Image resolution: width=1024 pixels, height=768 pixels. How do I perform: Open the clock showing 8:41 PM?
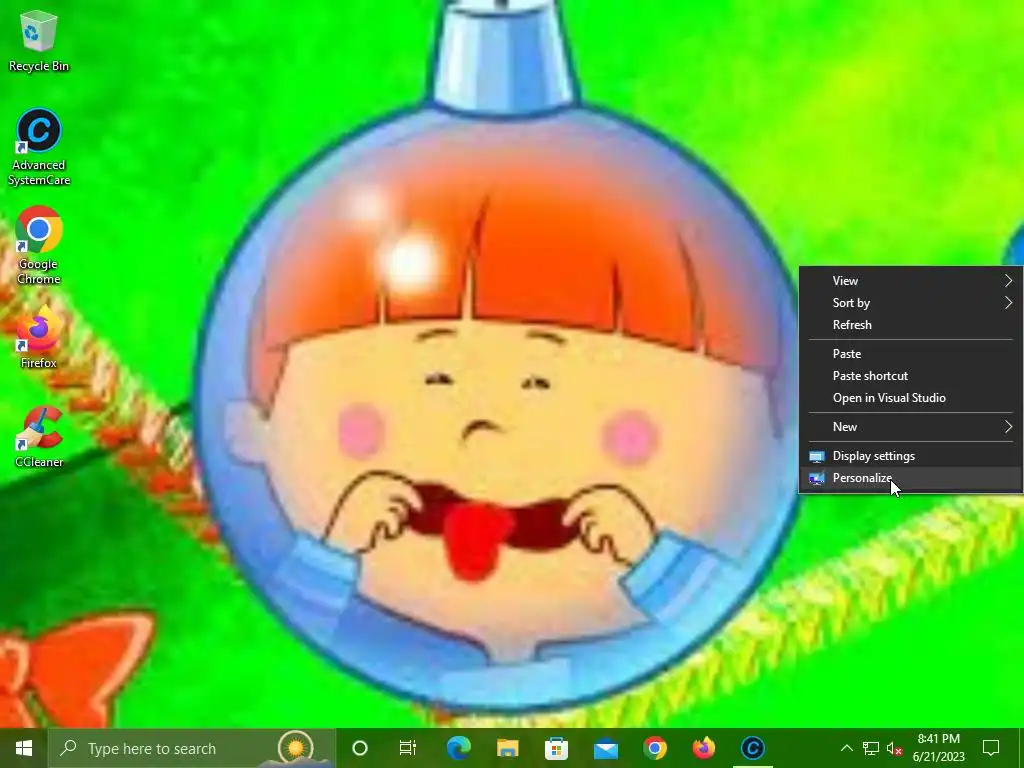pyautogui.click(x=938, y=748)
